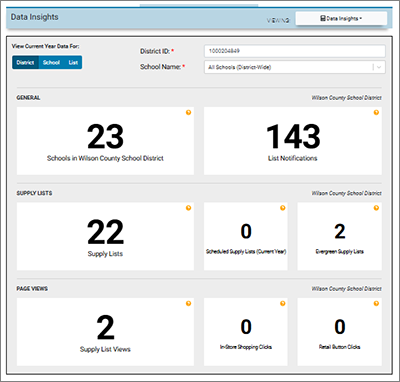The image size is (400, 382).
Task: Click the 143 List Notifications value
Action: (293, 136)
